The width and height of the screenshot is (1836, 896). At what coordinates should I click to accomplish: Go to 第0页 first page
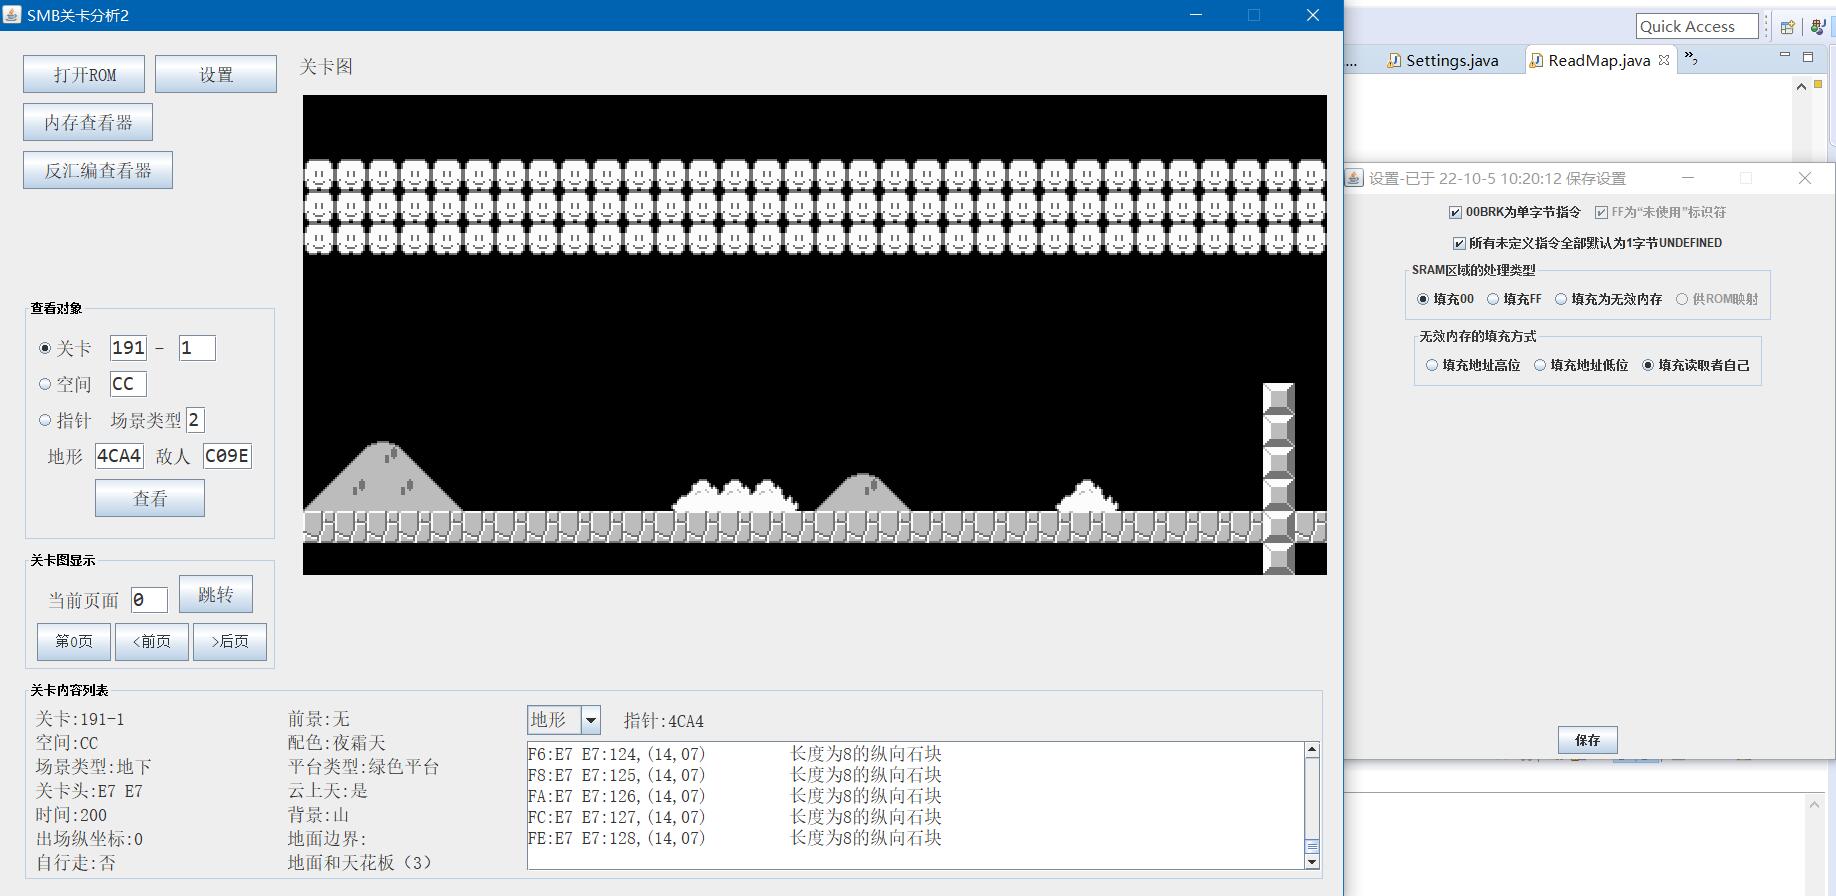pos(74,642)
